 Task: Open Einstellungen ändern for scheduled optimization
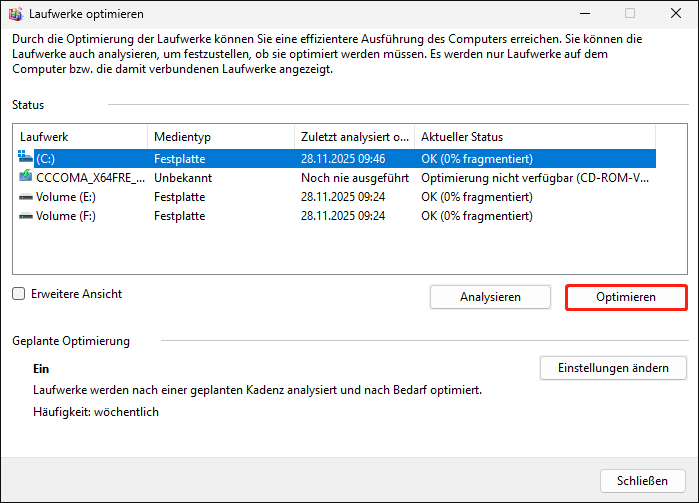tap(613, 368)
